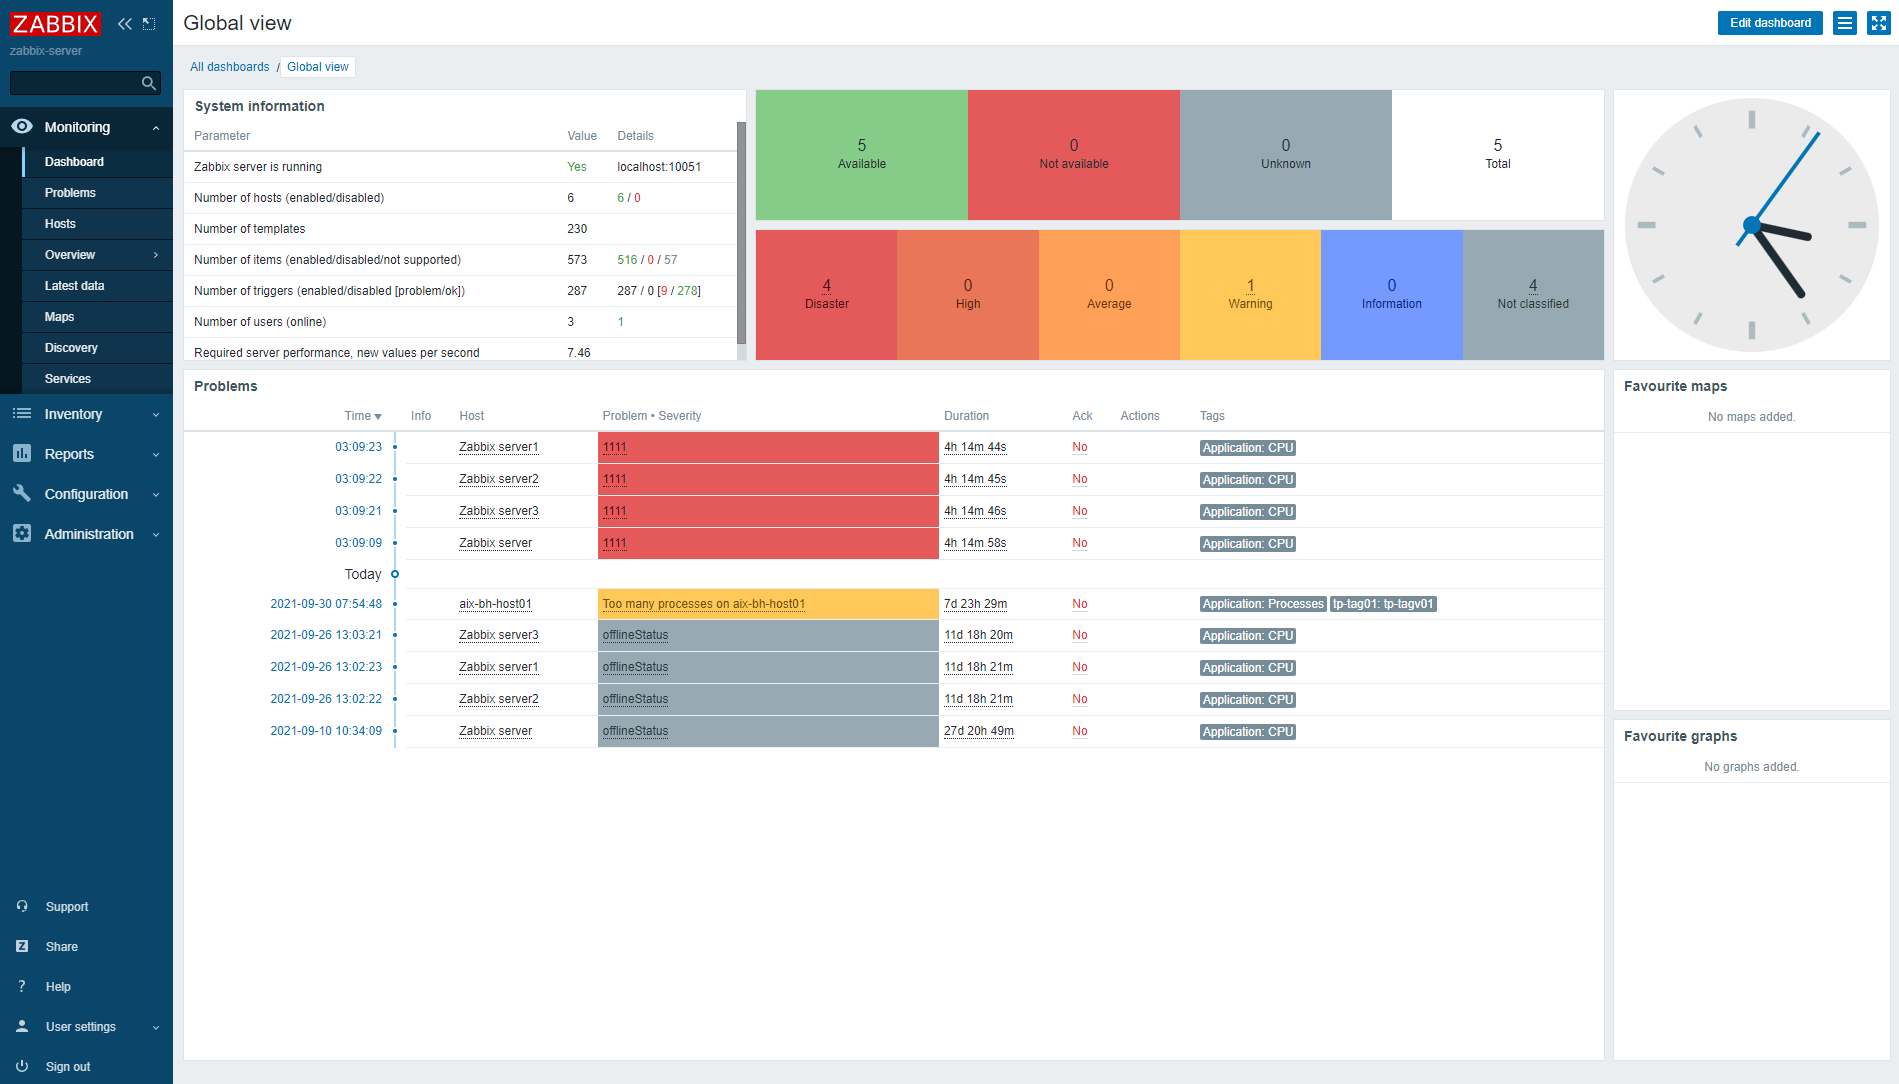The width and height of the screenshot is (1899, 1084).
Task: Click duration 7d 23h 29m link
Action: [x=975, y=604]
